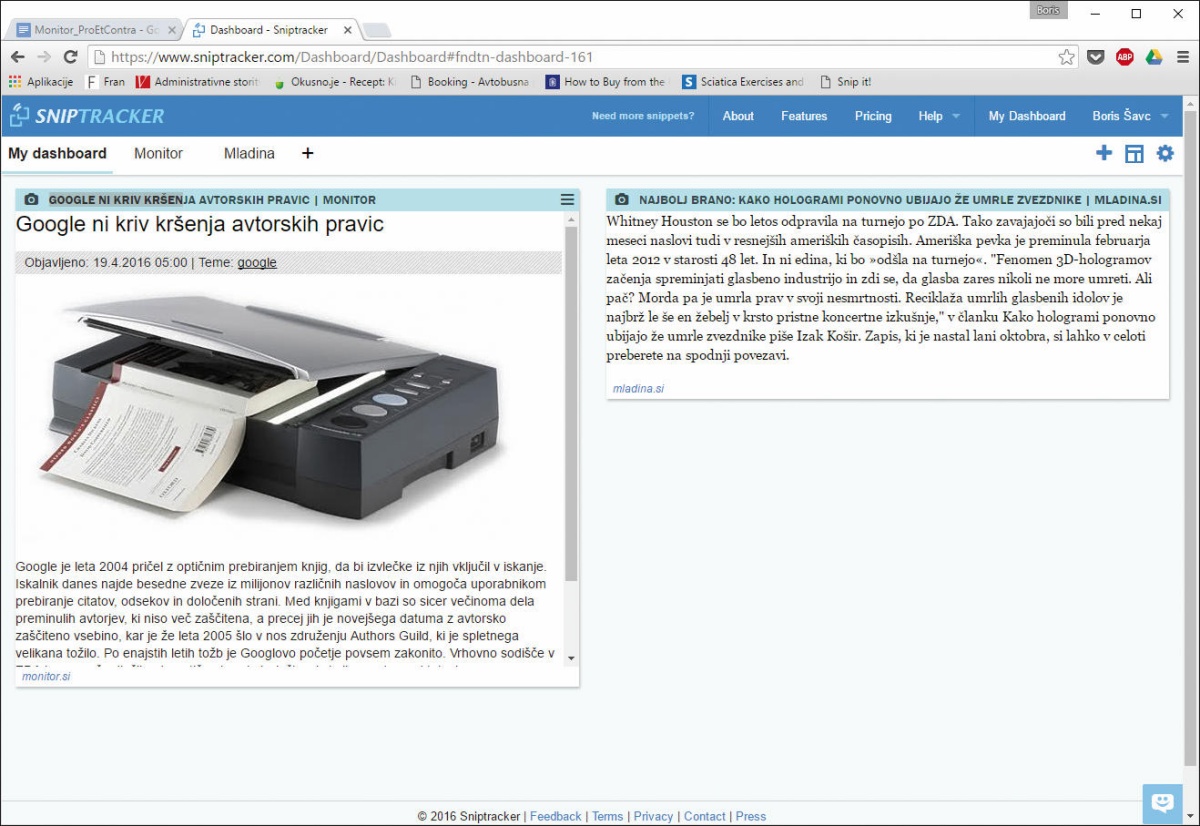Open the Chrome menu button

(1183, 57)
